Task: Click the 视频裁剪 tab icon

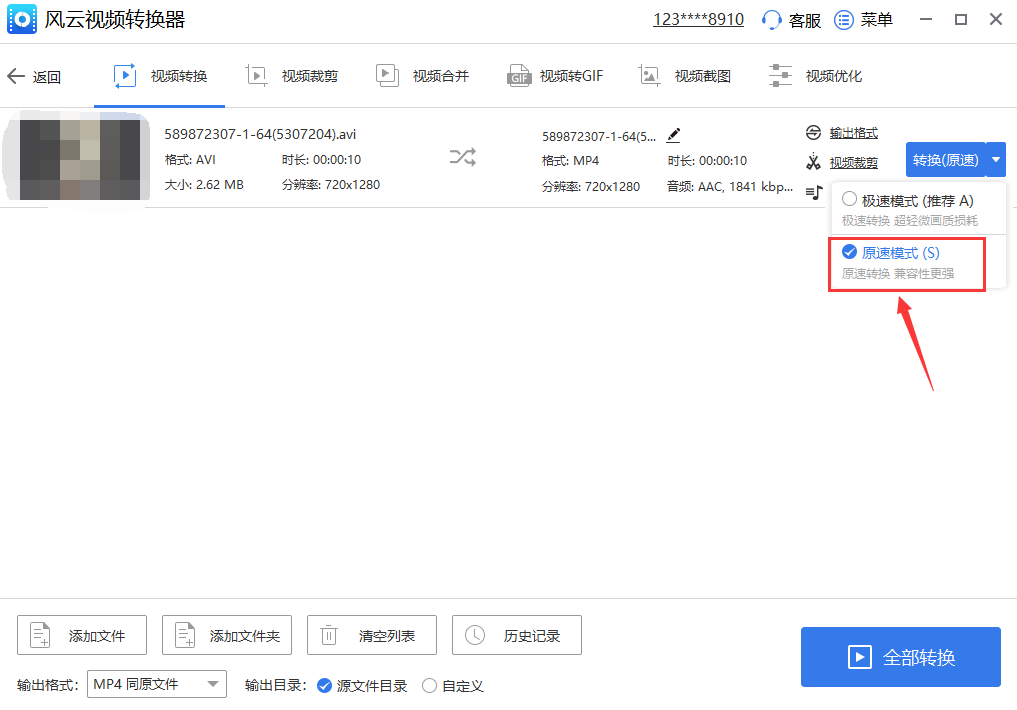Action: coord(256,76)
